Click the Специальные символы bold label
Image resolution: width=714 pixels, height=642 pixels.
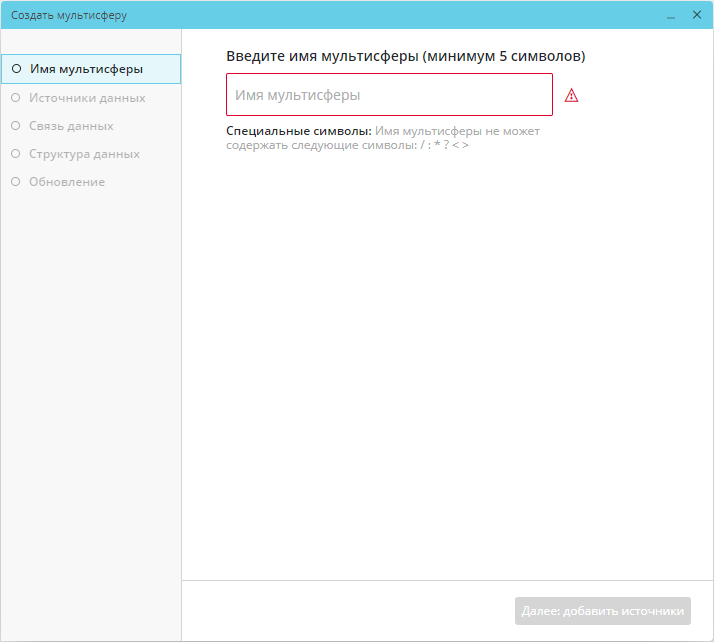click(298, 131)
